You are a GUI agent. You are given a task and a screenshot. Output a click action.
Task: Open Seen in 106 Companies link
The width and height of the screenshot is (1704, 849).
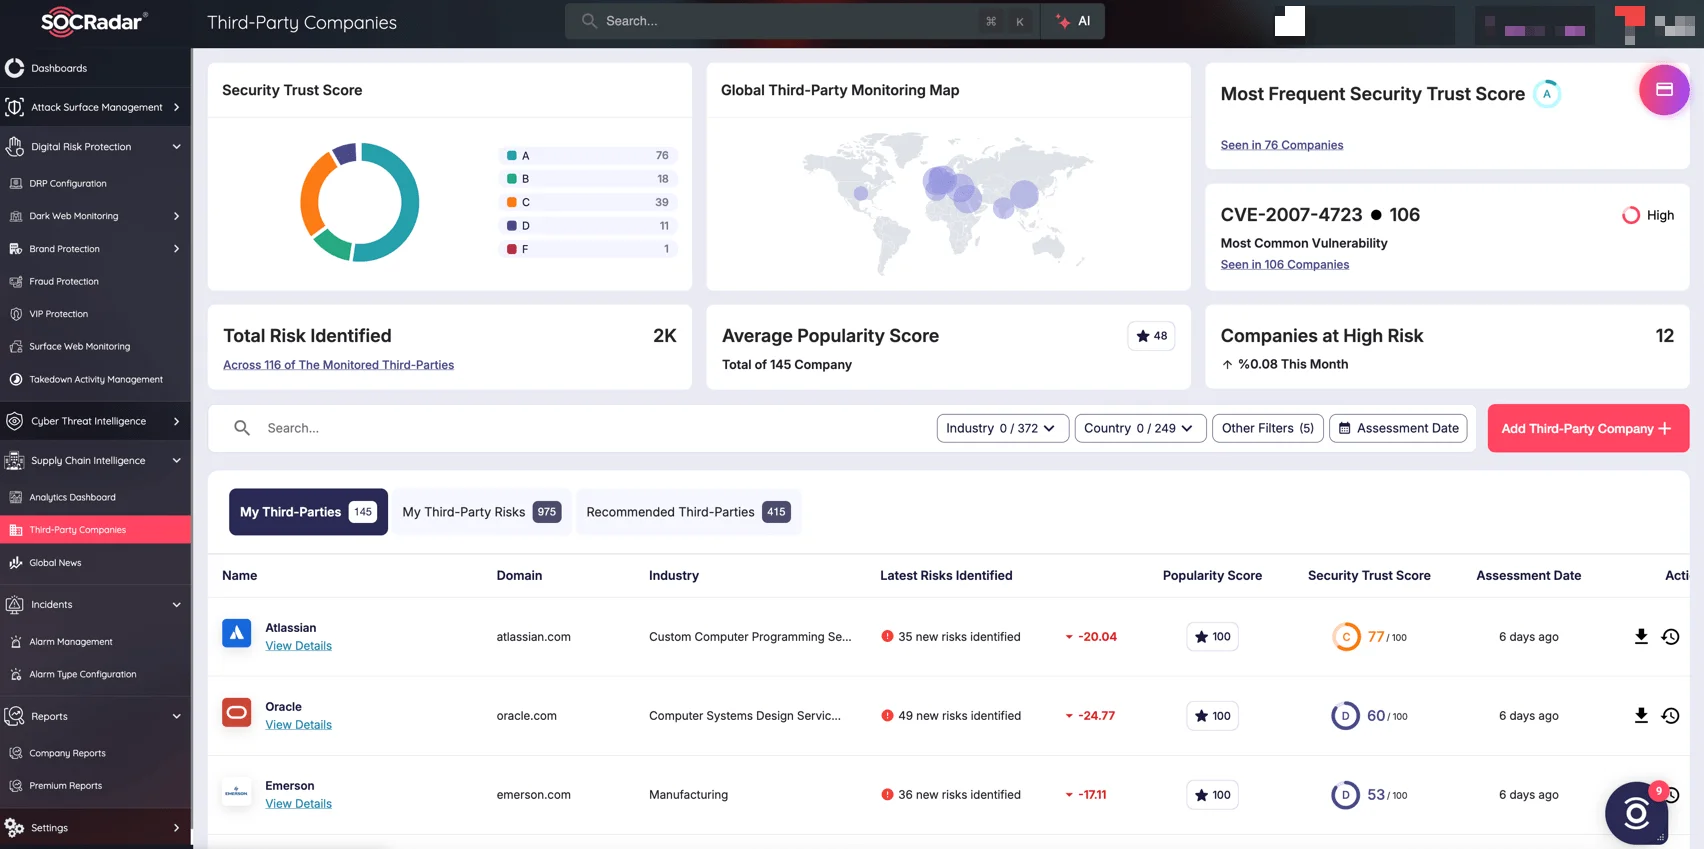pyautogui.click(x=1285, y=264)
